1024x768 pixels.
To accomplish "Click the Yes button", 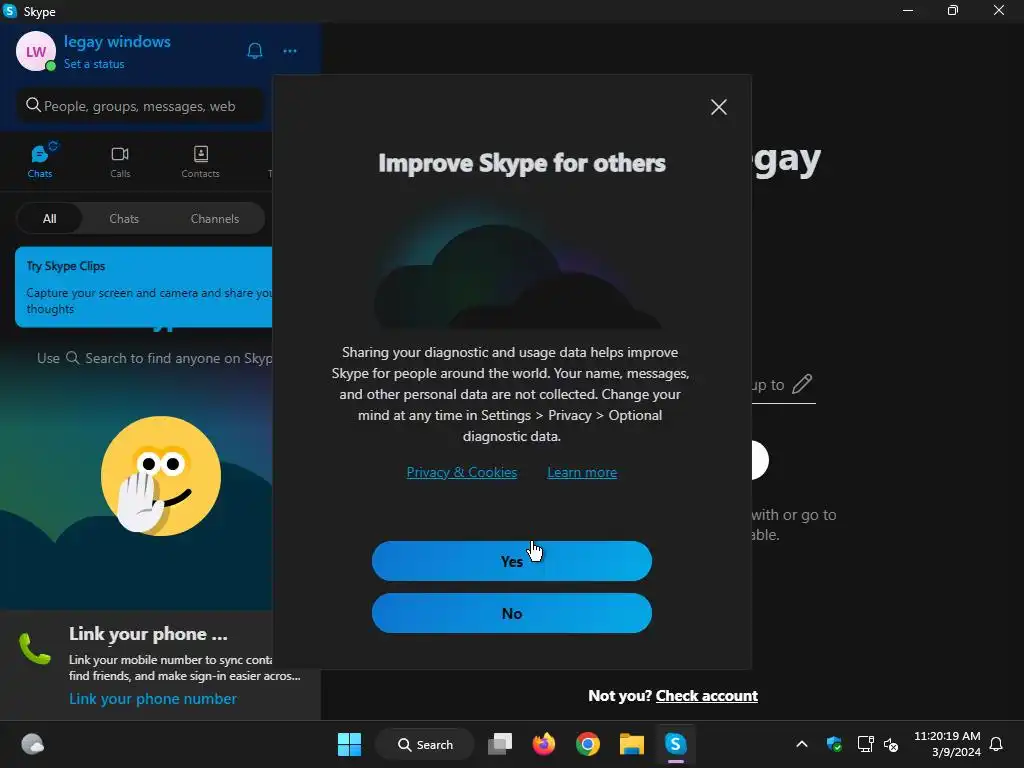I will (x=511, y=561).
